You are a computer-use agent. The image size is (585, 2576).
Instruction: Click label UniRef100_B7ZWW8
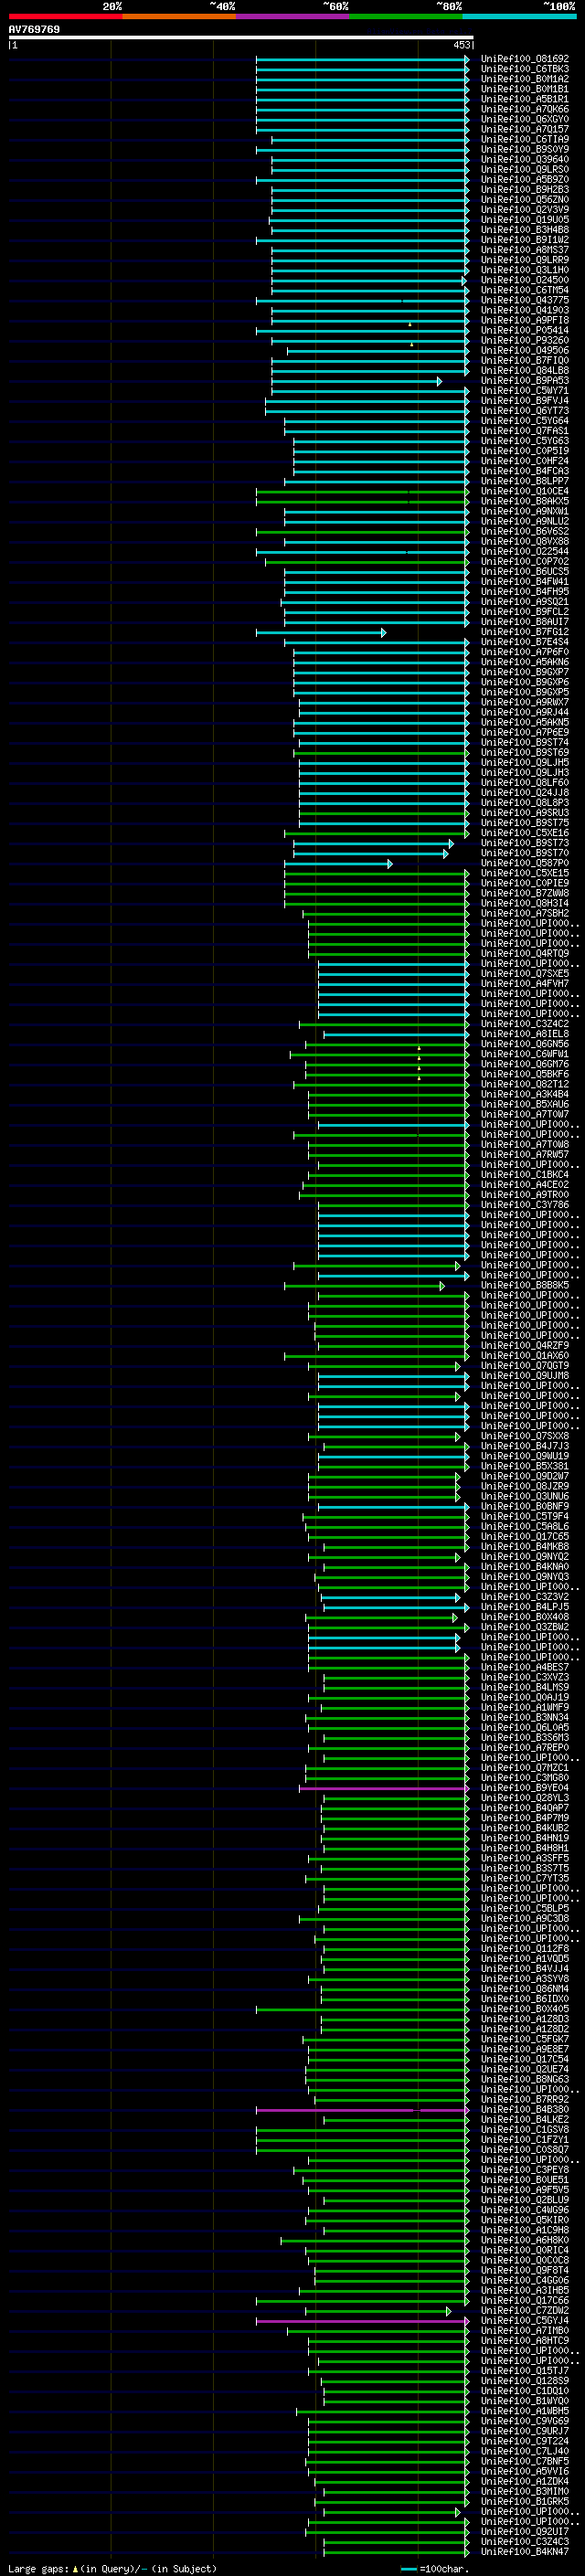tap(524, 892)
